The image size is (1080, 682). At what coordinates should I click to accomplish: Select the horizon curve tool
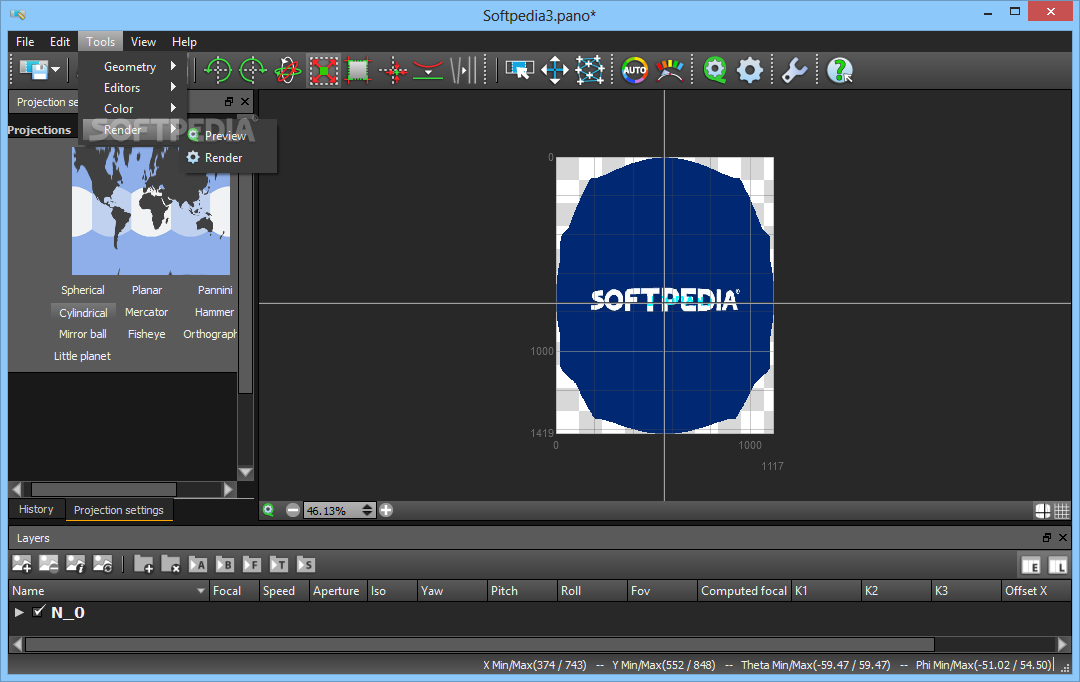coord(428,70)
